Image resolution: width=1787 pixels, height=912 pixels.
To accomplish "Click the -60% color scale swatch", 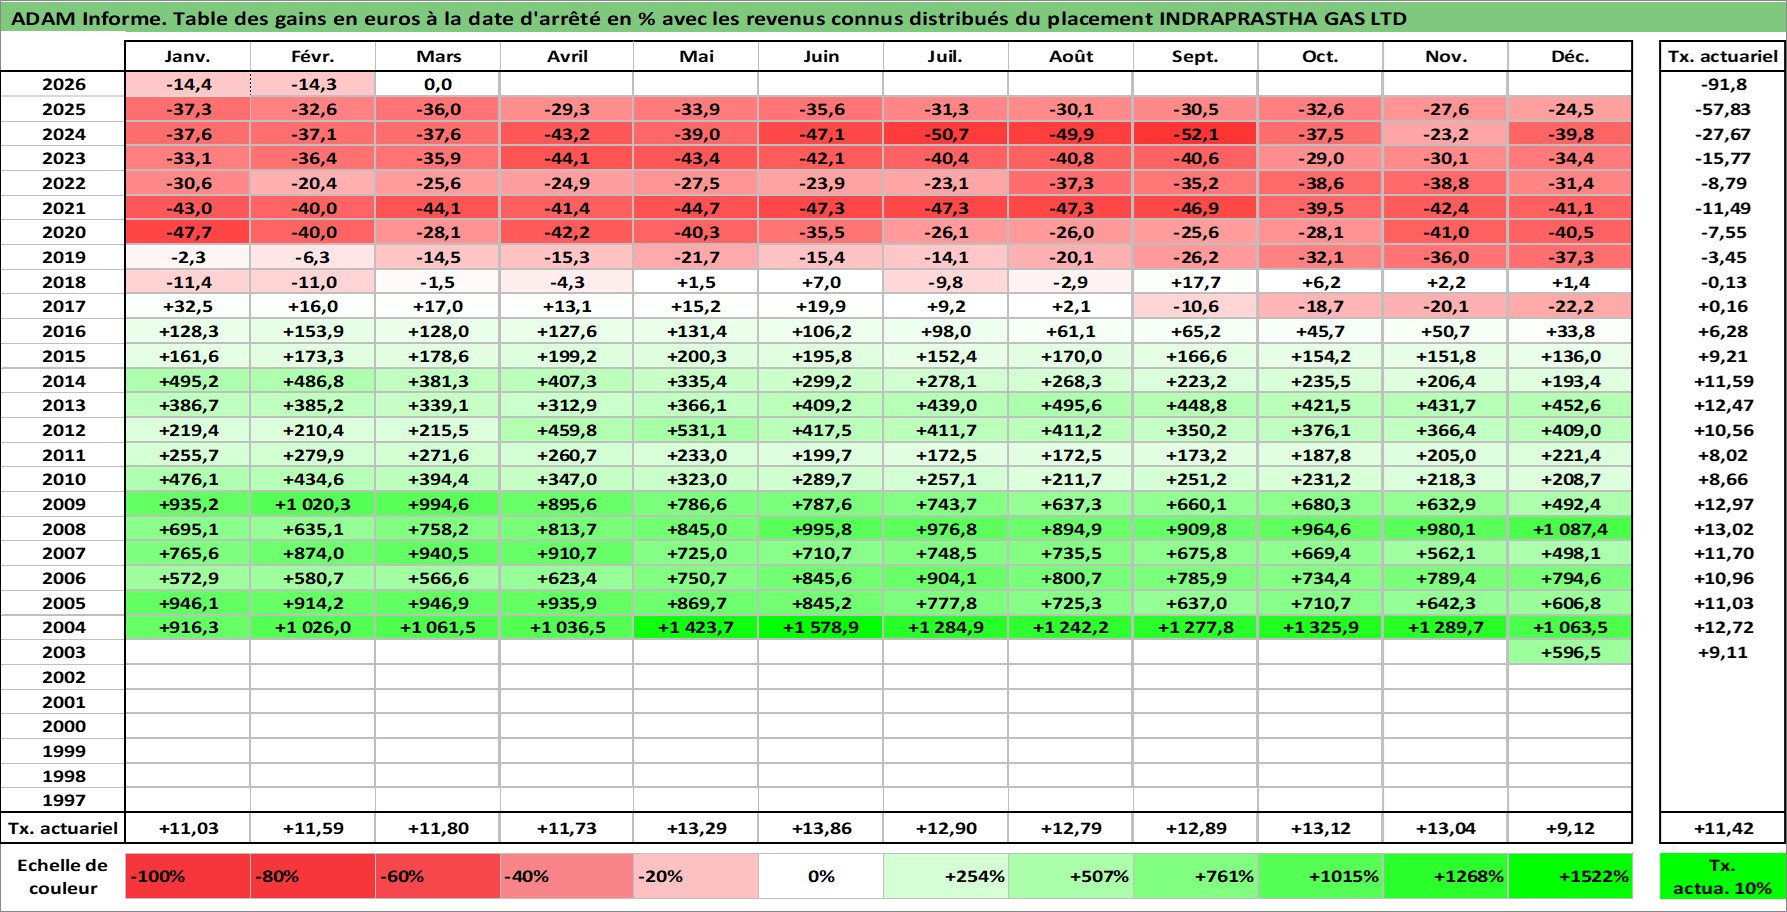I will pos(438,876).
